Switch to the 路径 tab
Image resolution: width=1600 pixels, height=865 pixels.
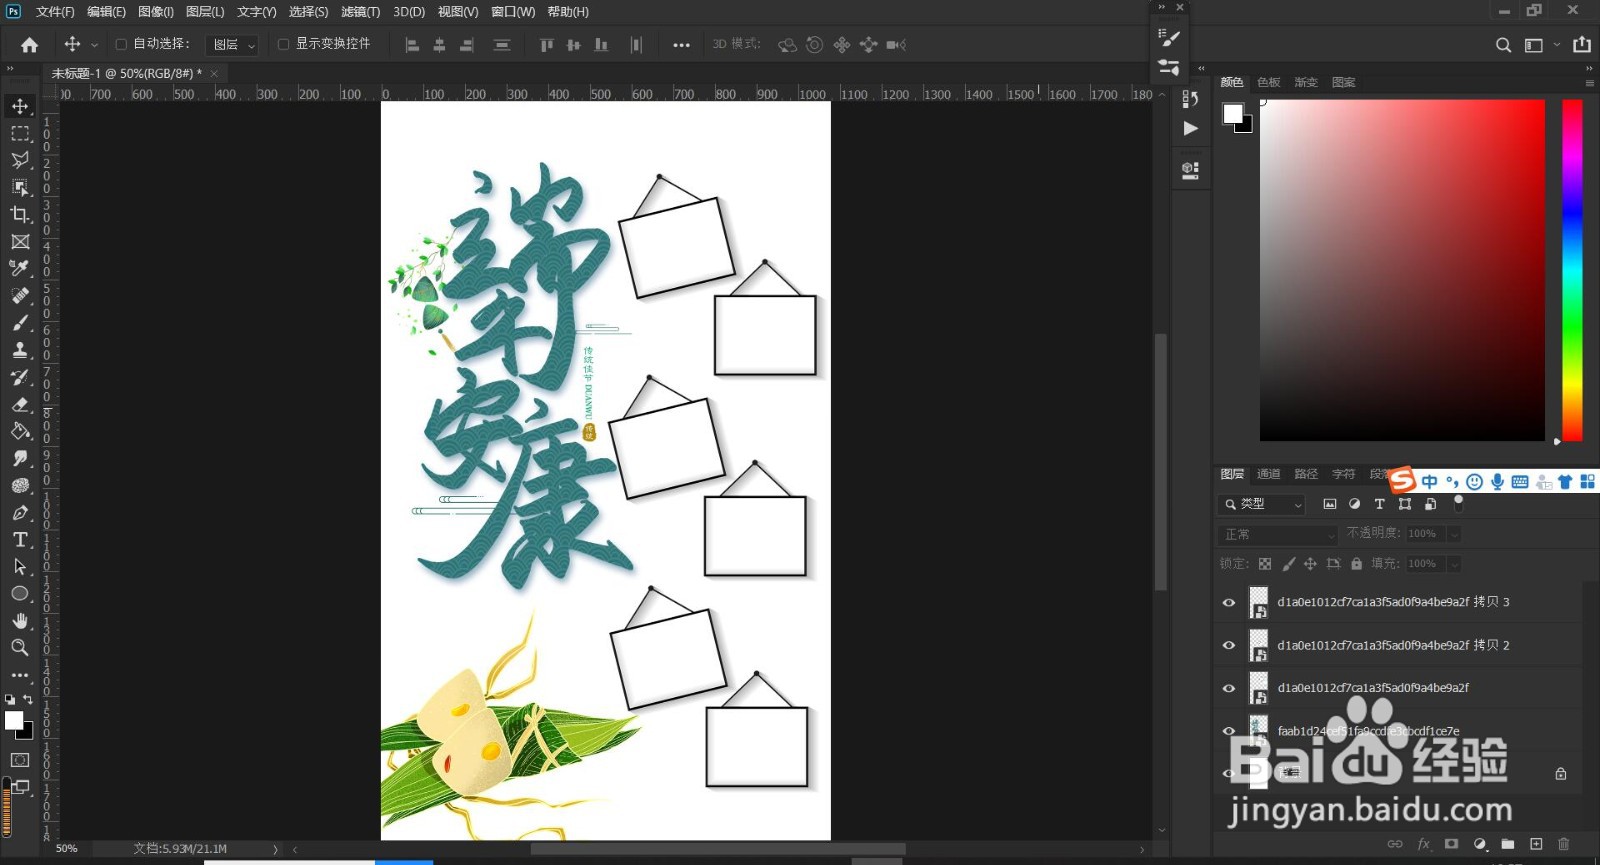1306,474
